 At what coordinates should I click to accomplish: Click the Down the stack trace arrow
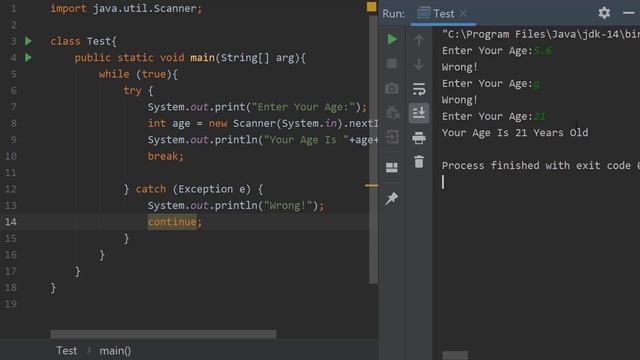[419, 64]
